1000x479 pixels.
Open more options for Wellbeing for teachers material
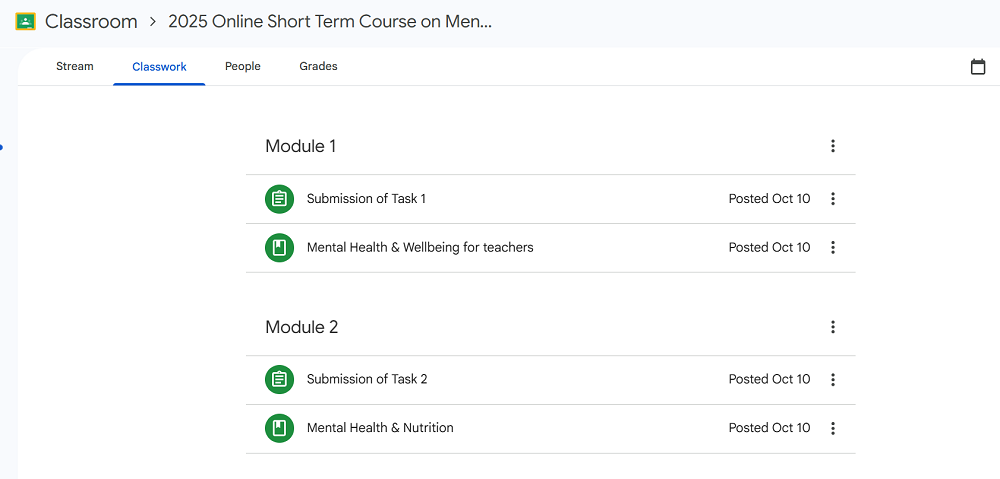click(x=833, y=248)
